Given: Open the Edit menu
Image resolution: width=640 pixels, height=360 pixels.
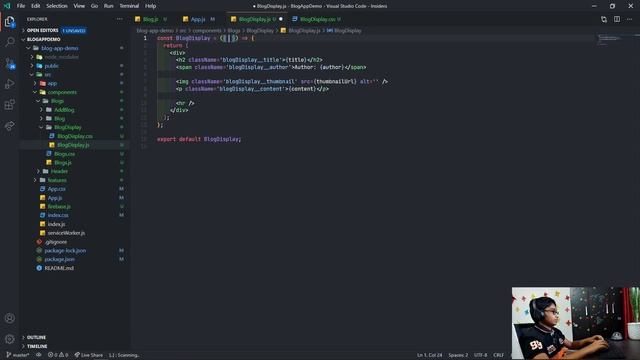Looking at the screenshot, I should click(x=36, y=6).
